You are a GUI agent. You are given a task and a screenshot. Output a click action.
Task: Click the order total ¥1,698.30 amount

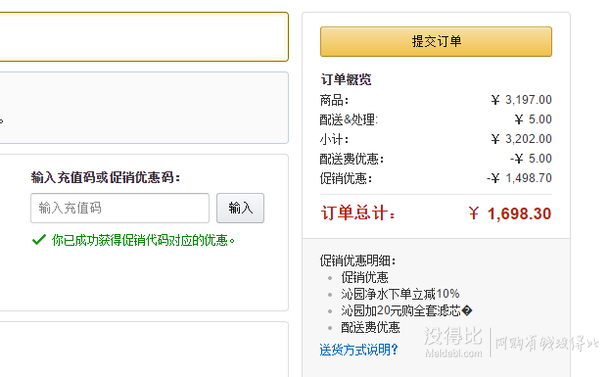510,214
